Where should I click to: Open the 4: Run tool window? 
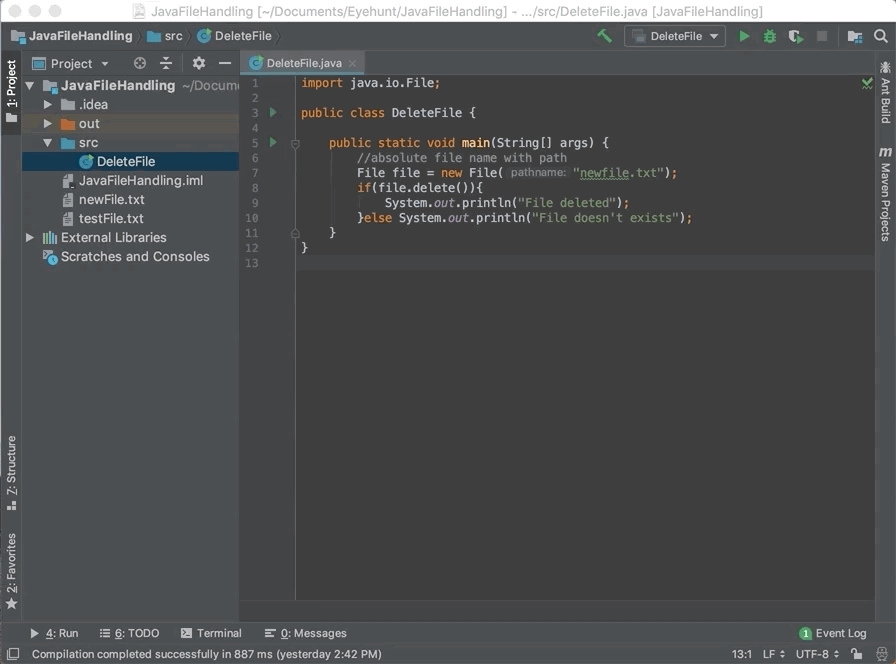coord(54,633)
